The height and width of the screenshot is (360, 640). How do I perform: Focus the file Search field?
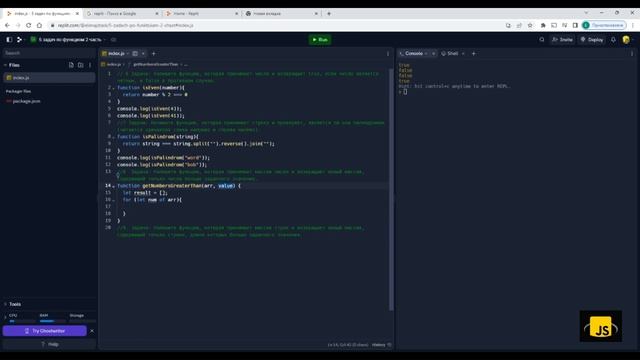[x=49, y=53]
